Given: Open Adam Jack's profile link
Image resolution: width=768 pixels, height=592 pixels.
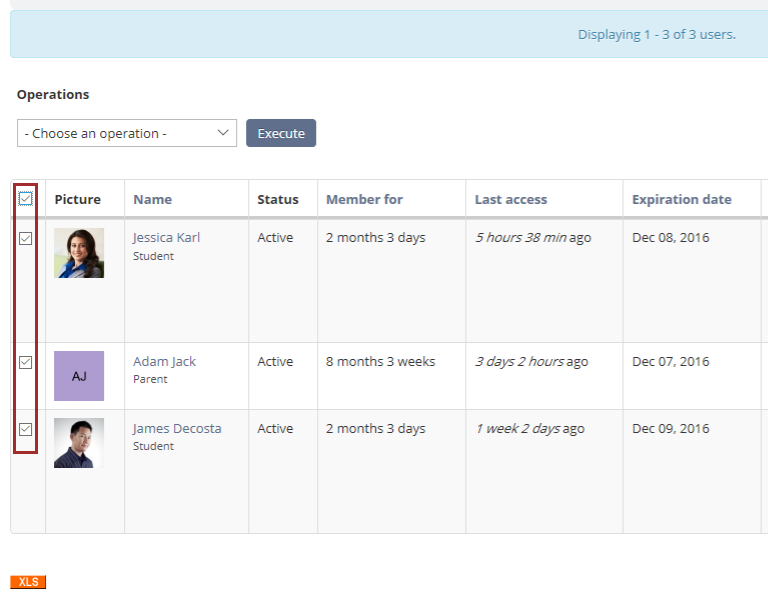Looking at the screenshot, I should click(x=165, y=361).
